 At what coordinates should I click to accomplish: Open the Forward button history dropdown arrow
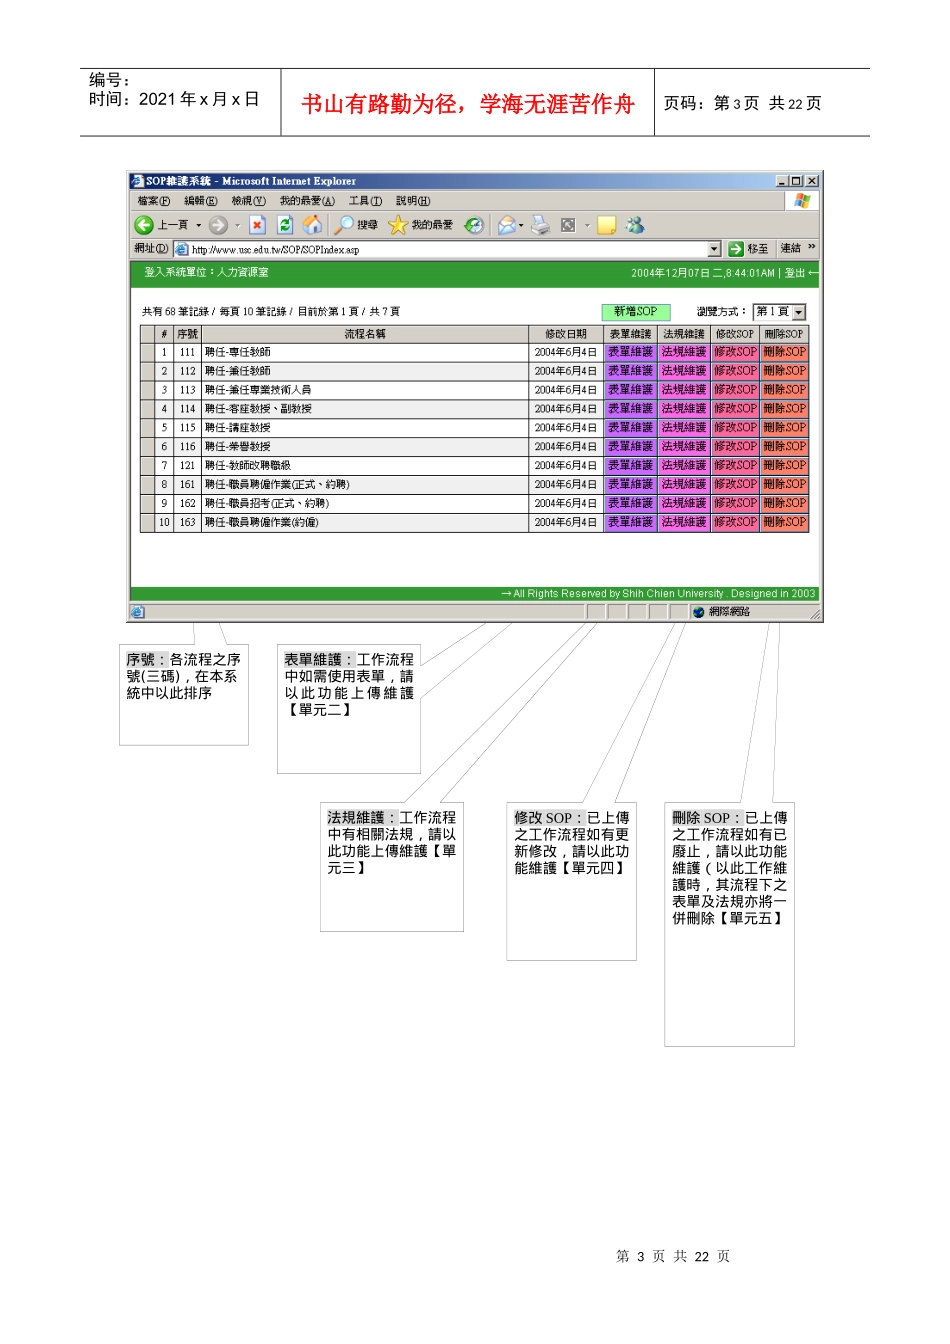click(237, 225)
